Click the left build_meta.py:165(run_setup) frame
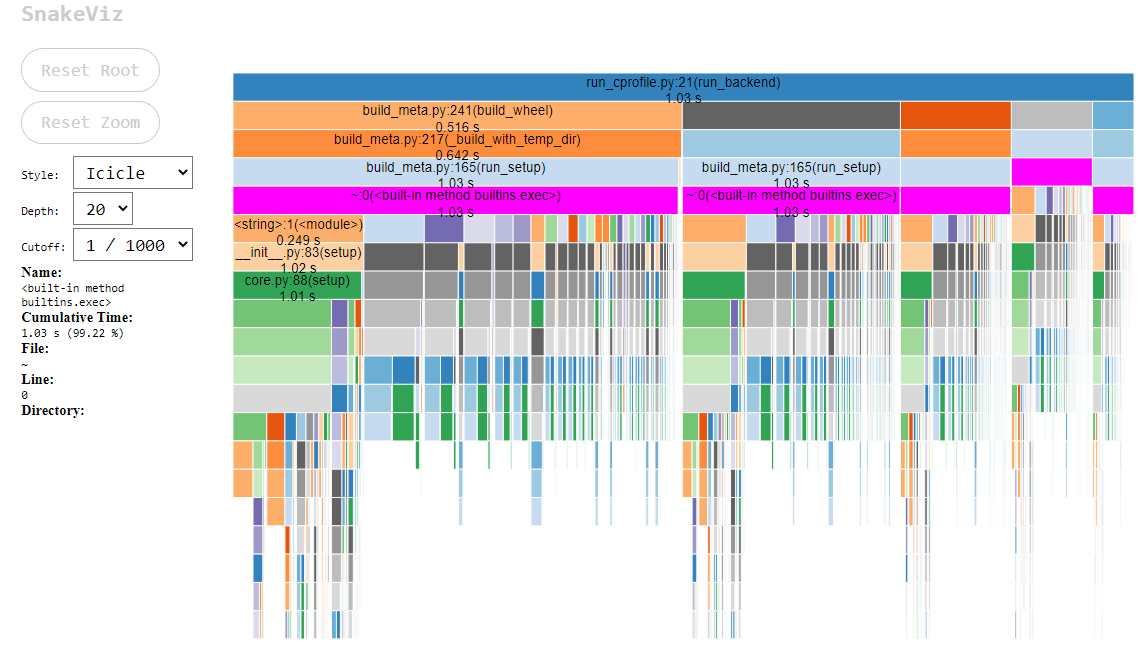1139x656 pixels. point(455,168)
